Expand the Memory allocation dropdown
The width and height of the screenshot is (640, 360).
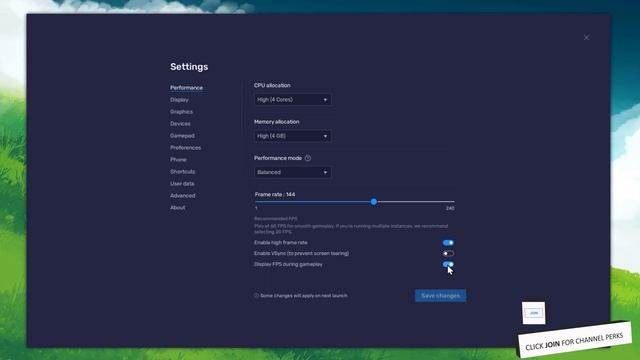click(x=292, y=136)
